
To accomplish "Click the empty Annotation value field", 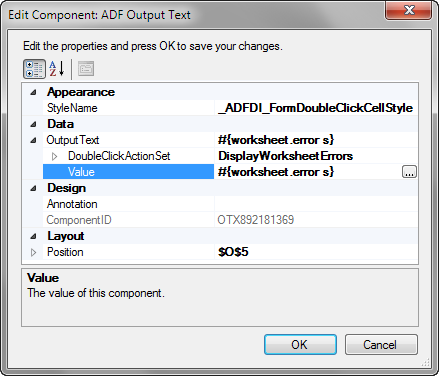I will point(316,204).
